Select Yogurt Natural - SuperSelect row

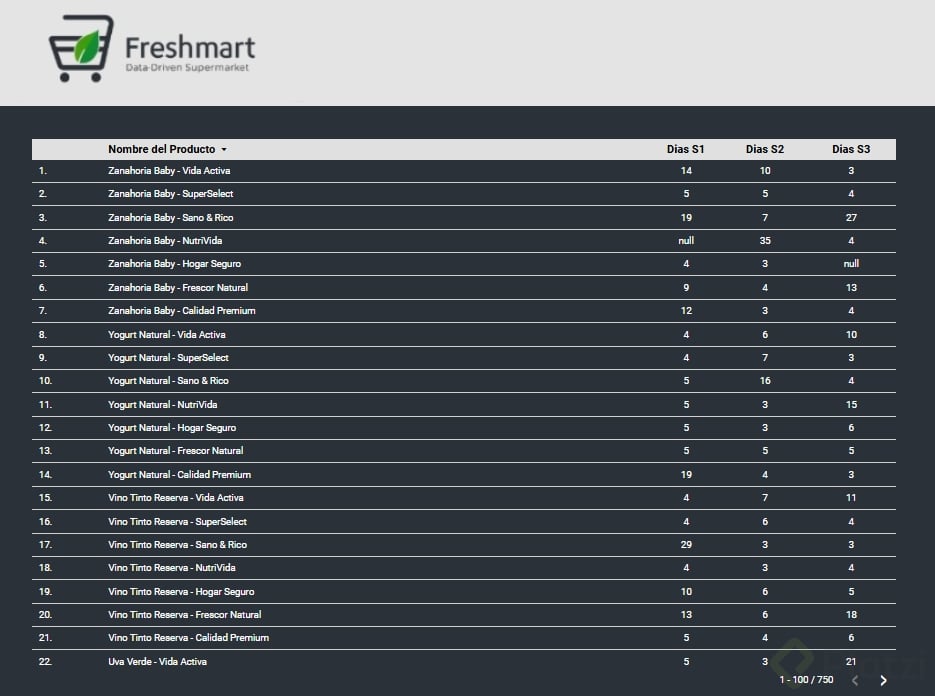click(x=168, y=358)
